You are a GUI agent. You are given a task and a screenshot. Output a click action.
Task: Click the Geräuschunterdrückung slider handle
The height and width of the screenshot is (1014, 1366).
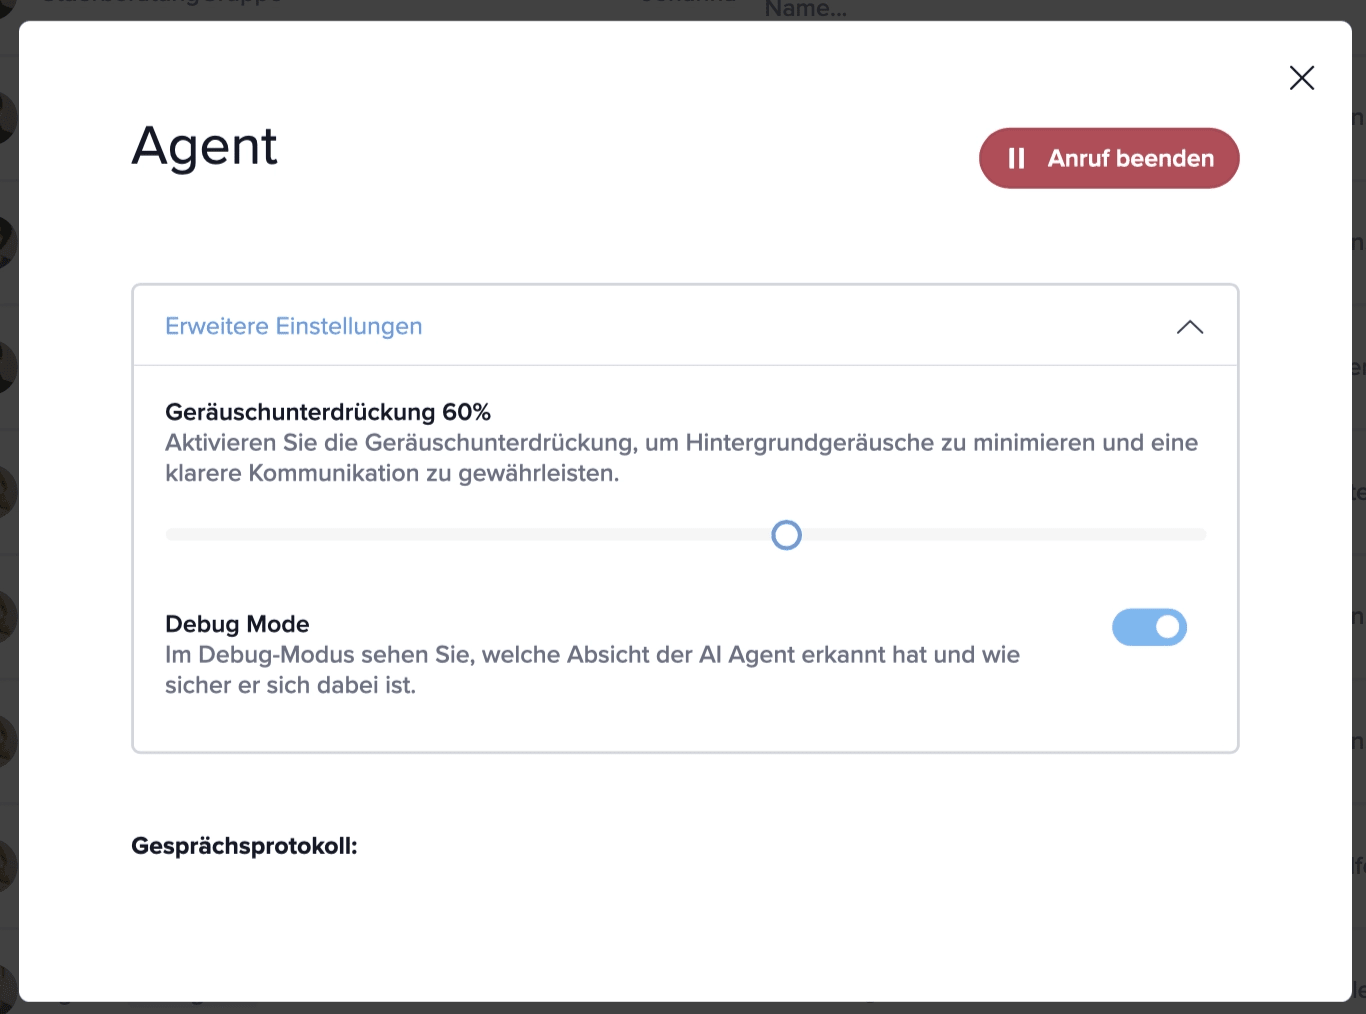pos(786,535)
